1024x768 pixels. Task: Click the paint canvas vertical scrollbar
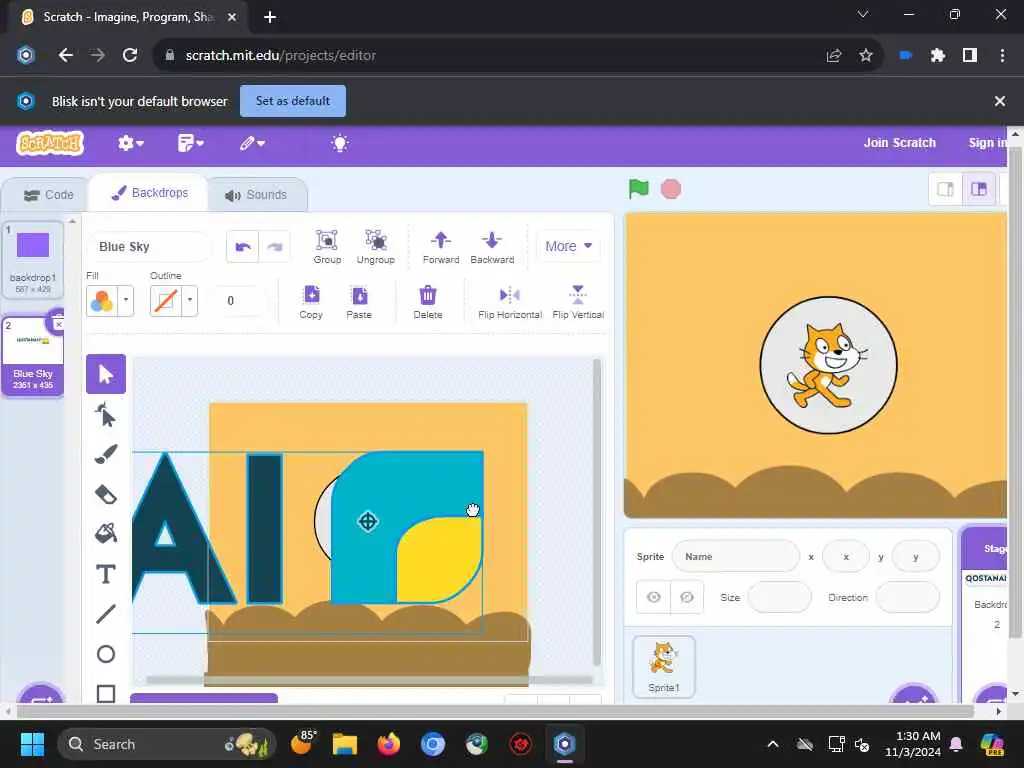pyautogui.click(x=596, y=513)
